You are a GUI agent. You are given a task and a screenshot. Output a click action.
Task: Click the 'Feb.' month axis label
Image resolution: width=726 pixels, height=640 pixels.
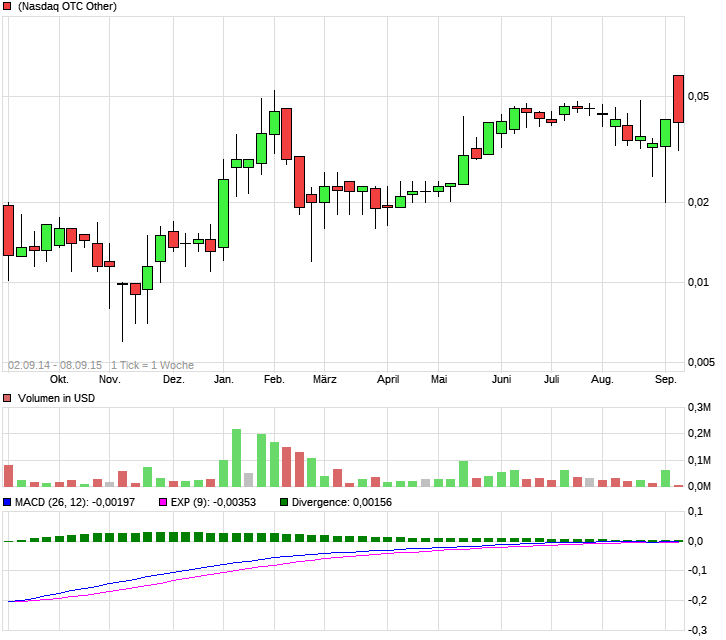(274, 380)
